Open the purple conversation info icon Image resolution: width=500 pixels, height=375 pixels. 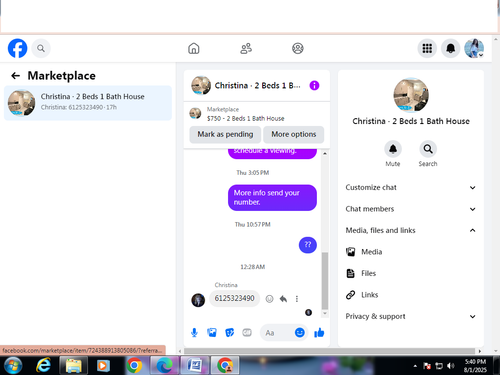[x=314, y=85]
